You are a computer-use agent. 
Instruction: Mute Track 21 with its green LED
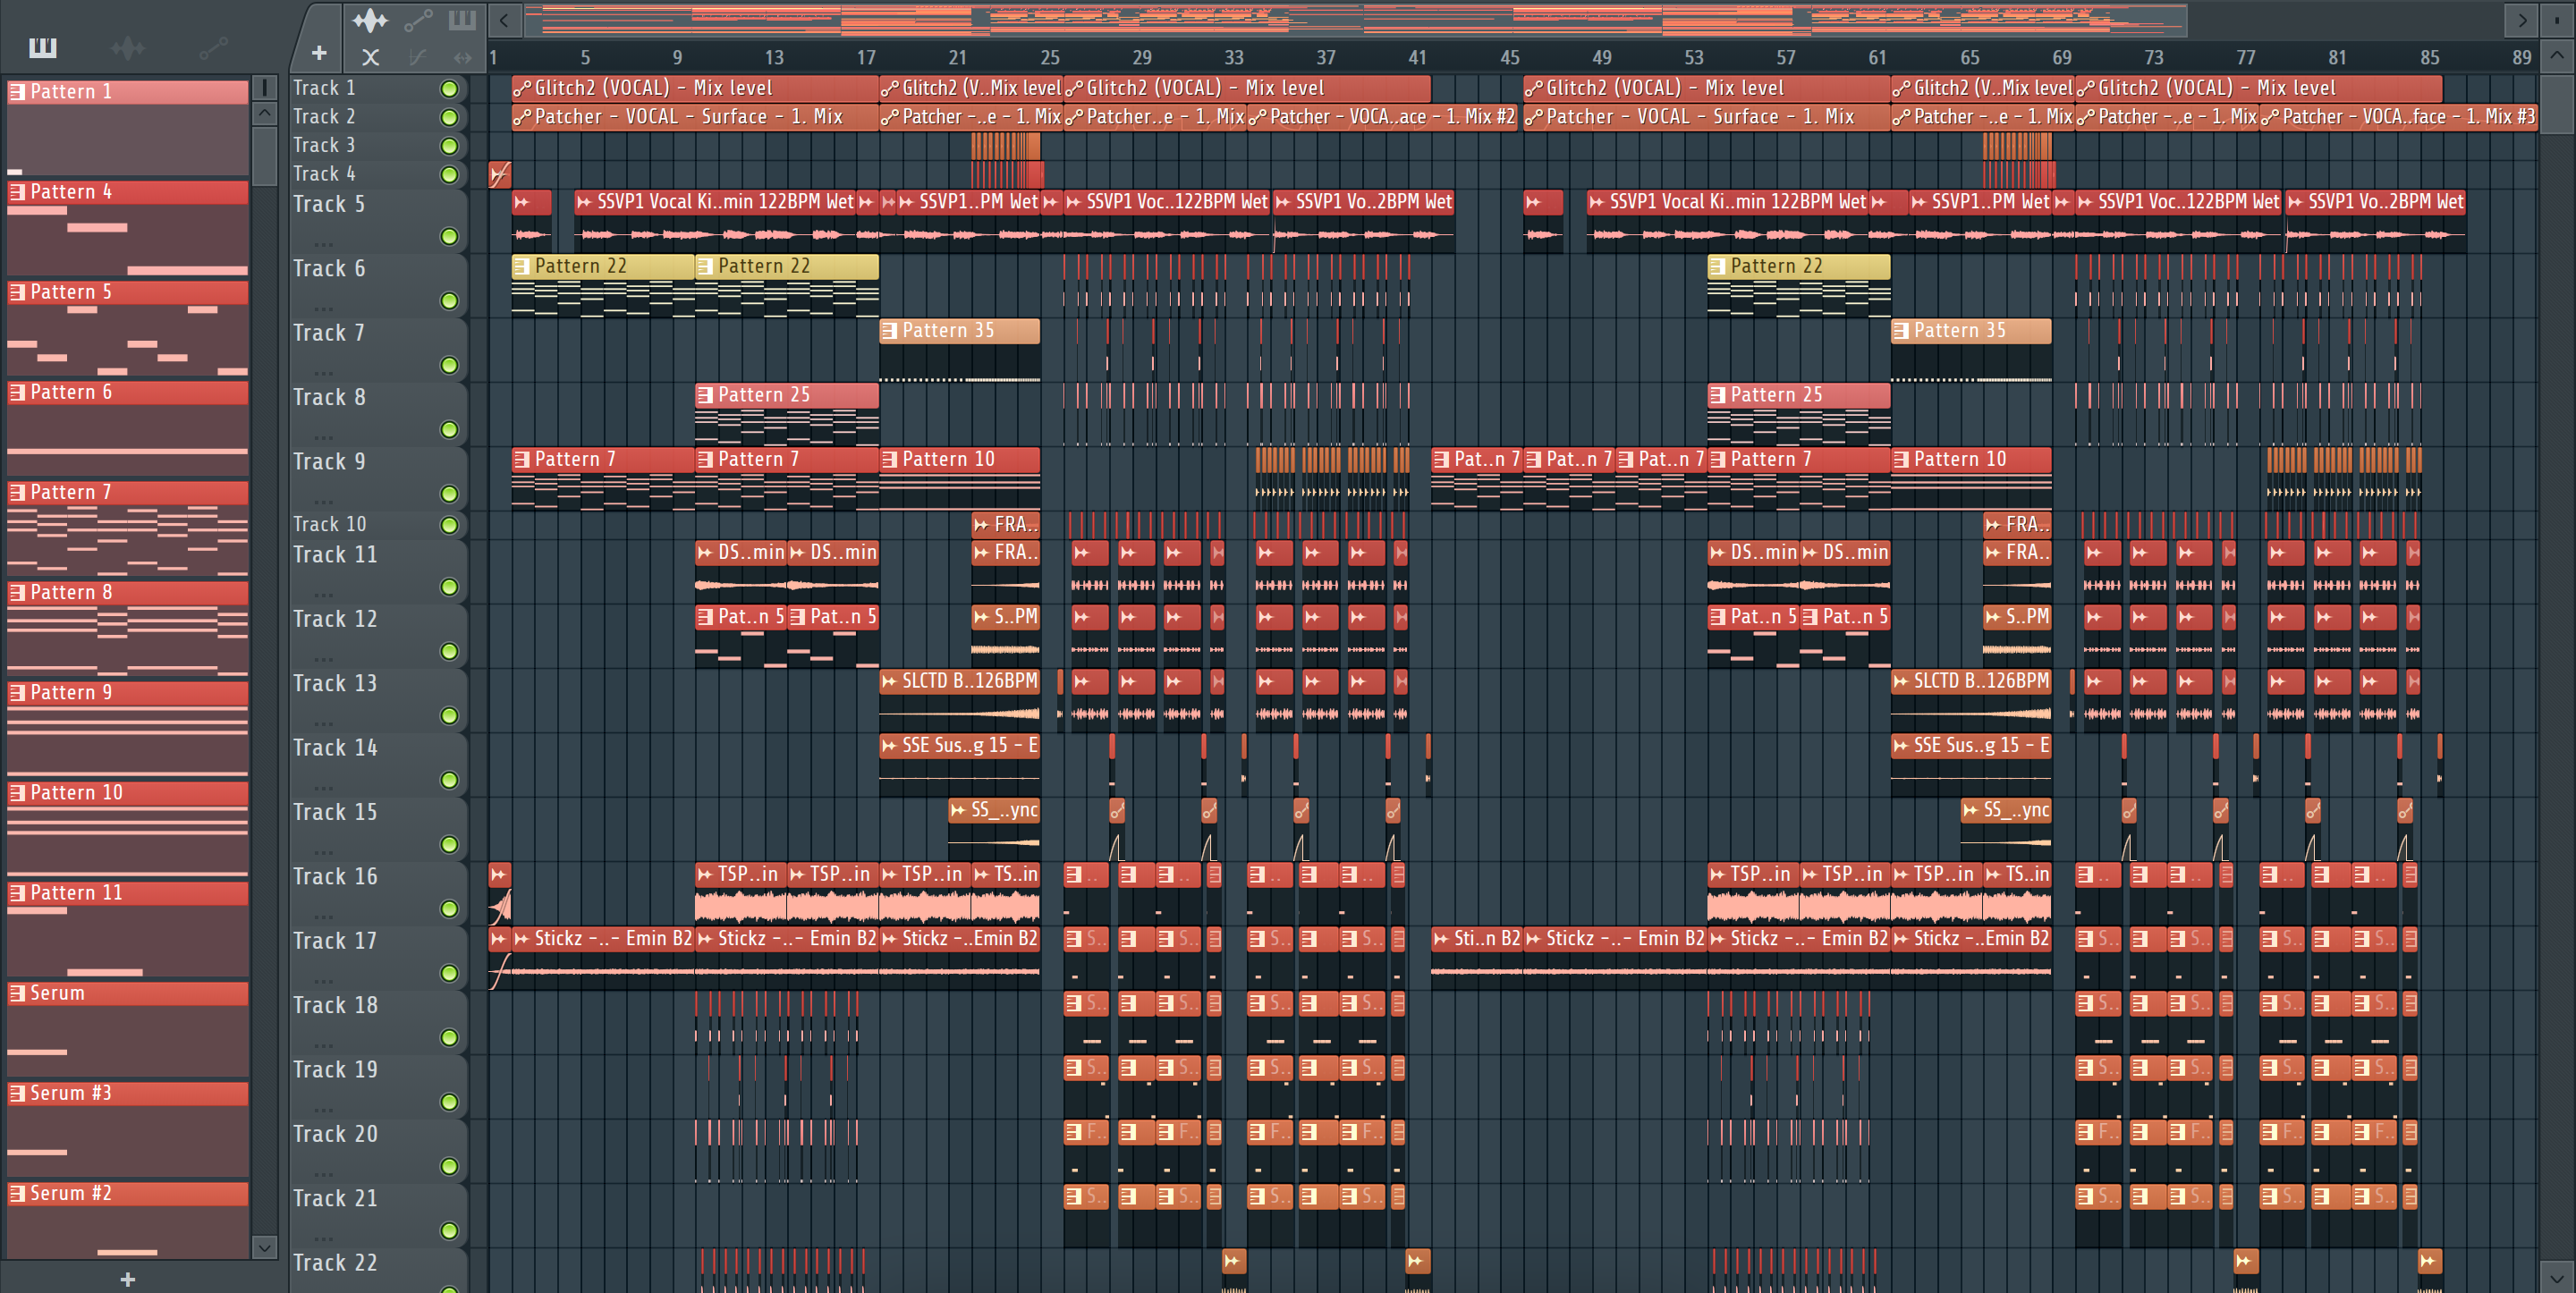[x=450, y=1231]
